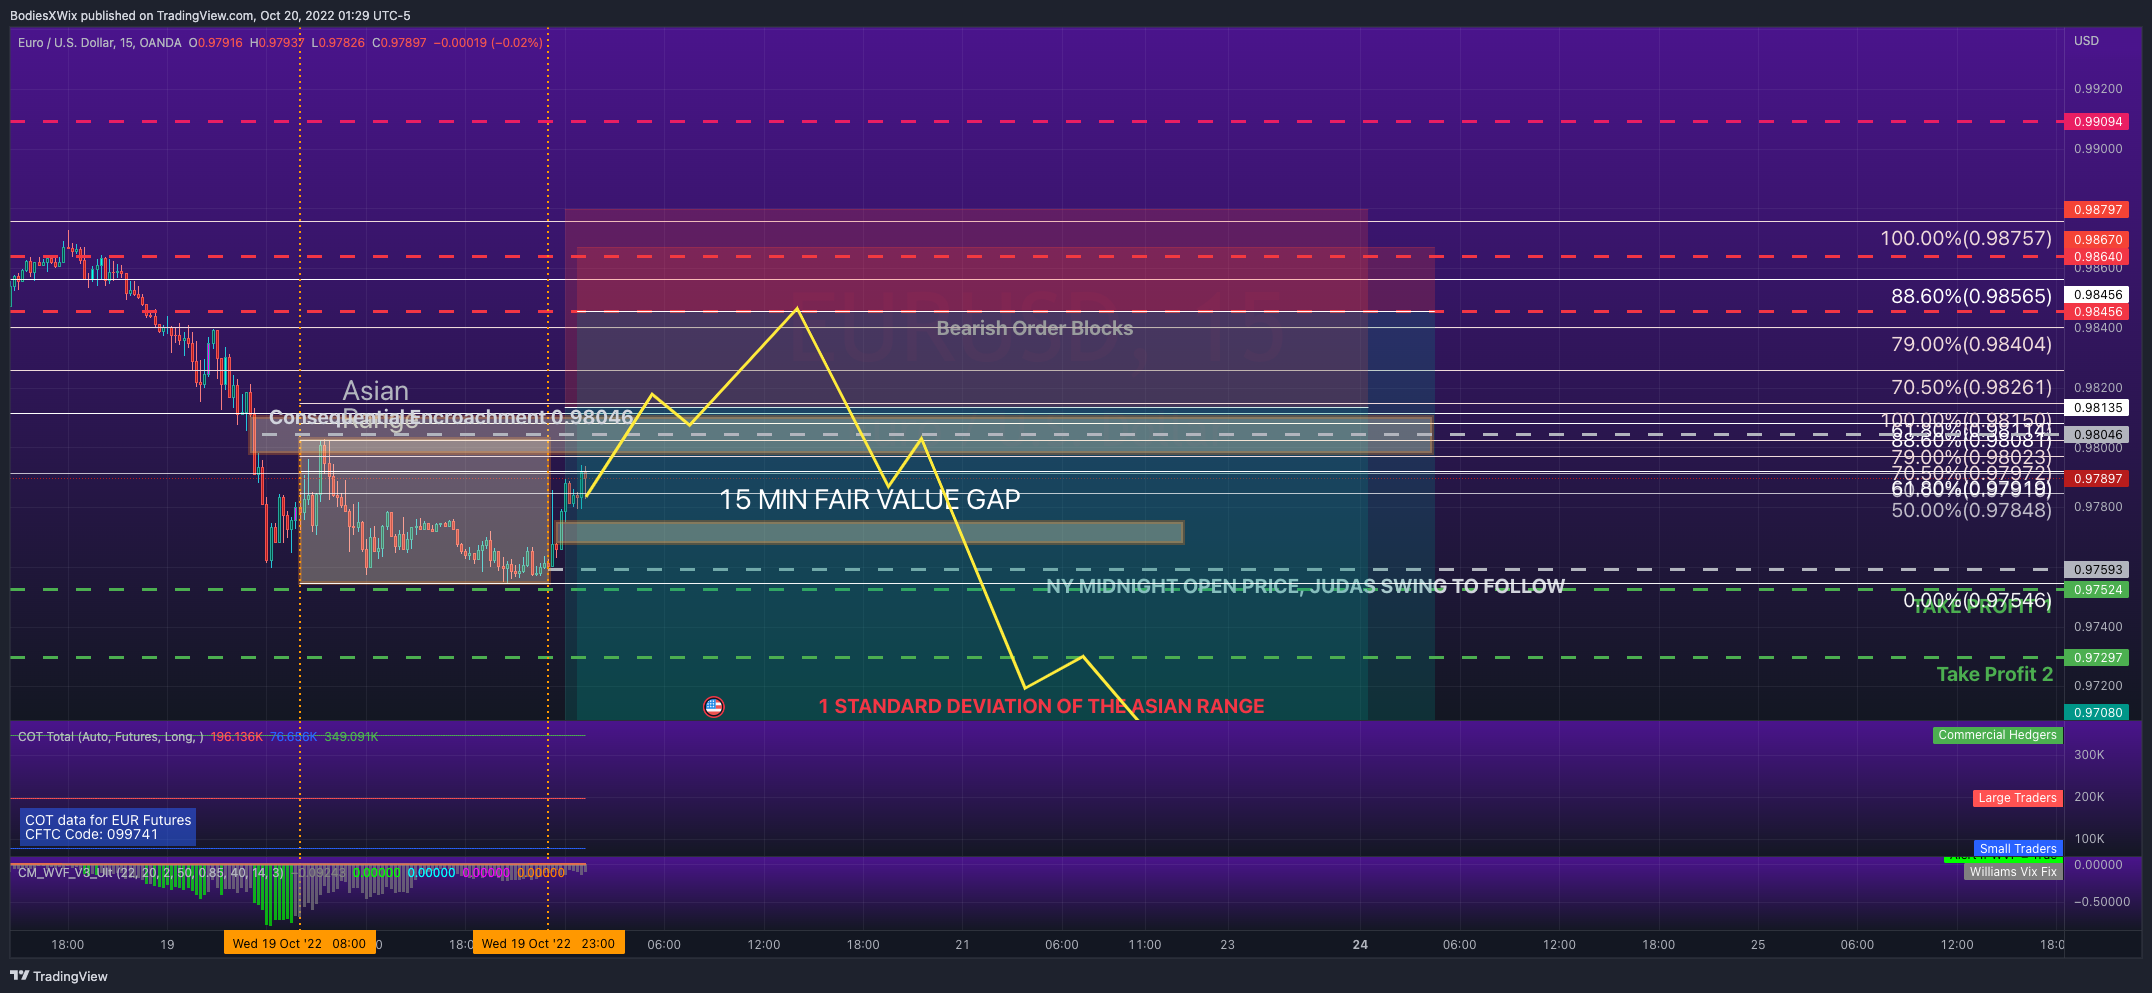The width and height of the screenshot is (2152, 993).
Task: Click the TradingView logo at bottom left
Action: (59, 976)
